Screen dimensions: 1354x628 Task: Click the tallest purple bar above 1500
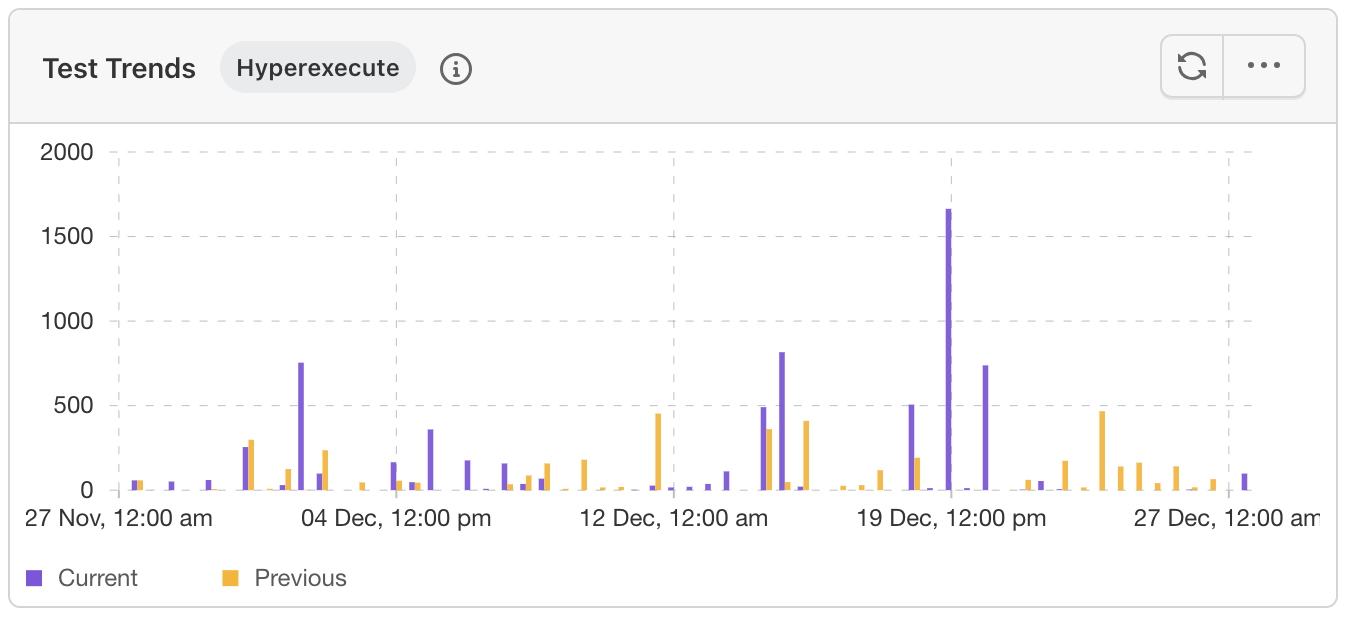(948, 350)
